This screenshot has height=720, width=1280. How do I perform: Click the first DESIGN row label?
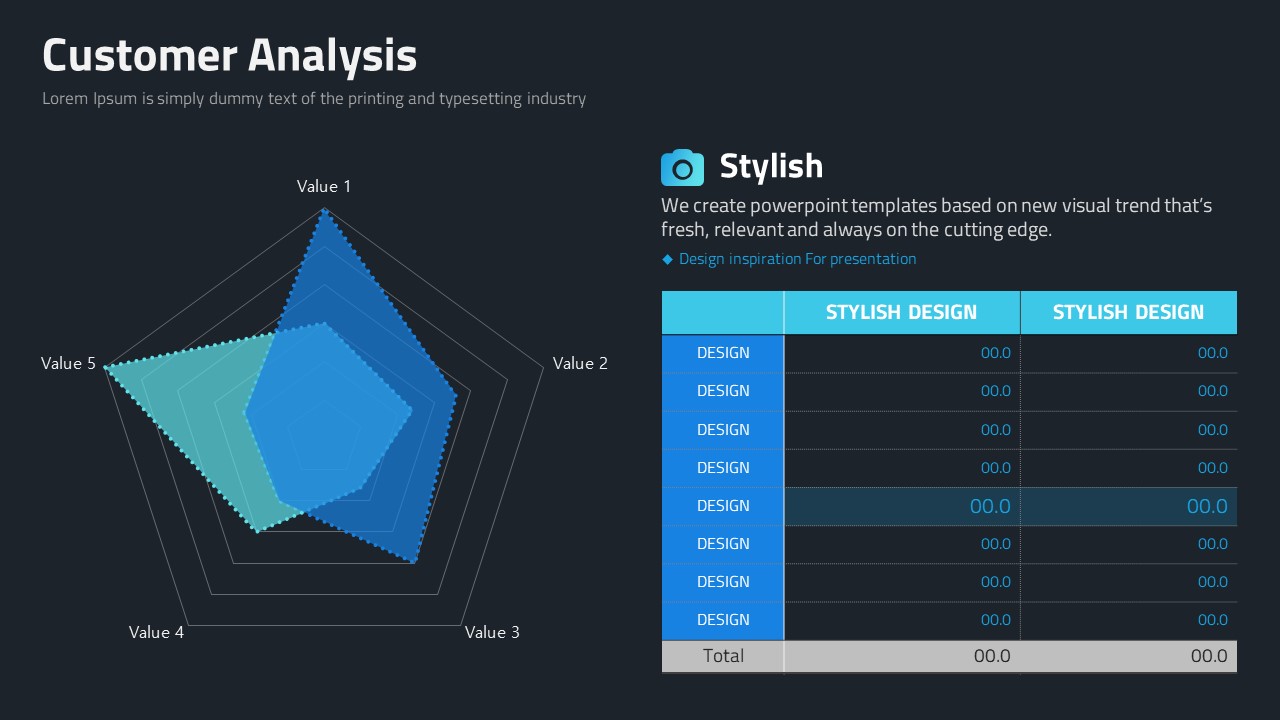[723, 353]
